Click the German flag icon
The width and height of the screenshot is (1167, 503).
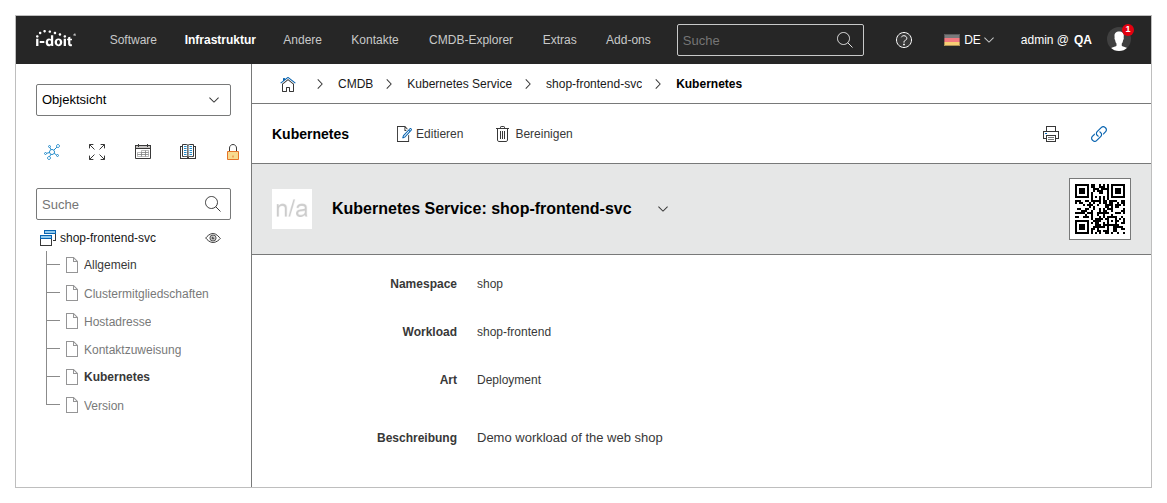(x=951, y=40)
